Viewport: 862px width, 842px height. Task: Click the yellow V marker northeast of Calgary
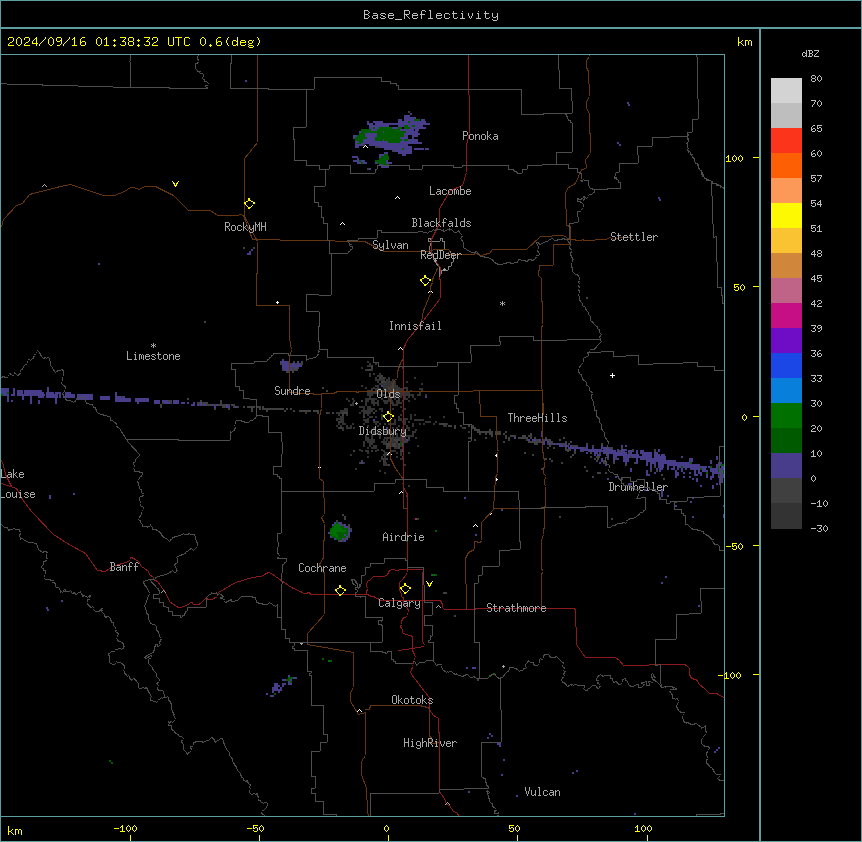pos(429,584)
